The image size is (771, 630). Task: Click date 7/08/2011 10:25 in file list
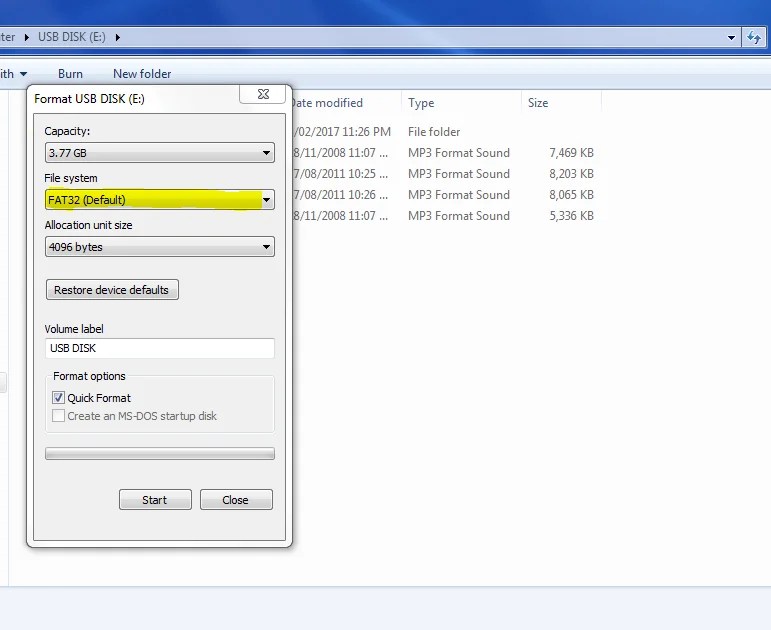tap(340, 174)
